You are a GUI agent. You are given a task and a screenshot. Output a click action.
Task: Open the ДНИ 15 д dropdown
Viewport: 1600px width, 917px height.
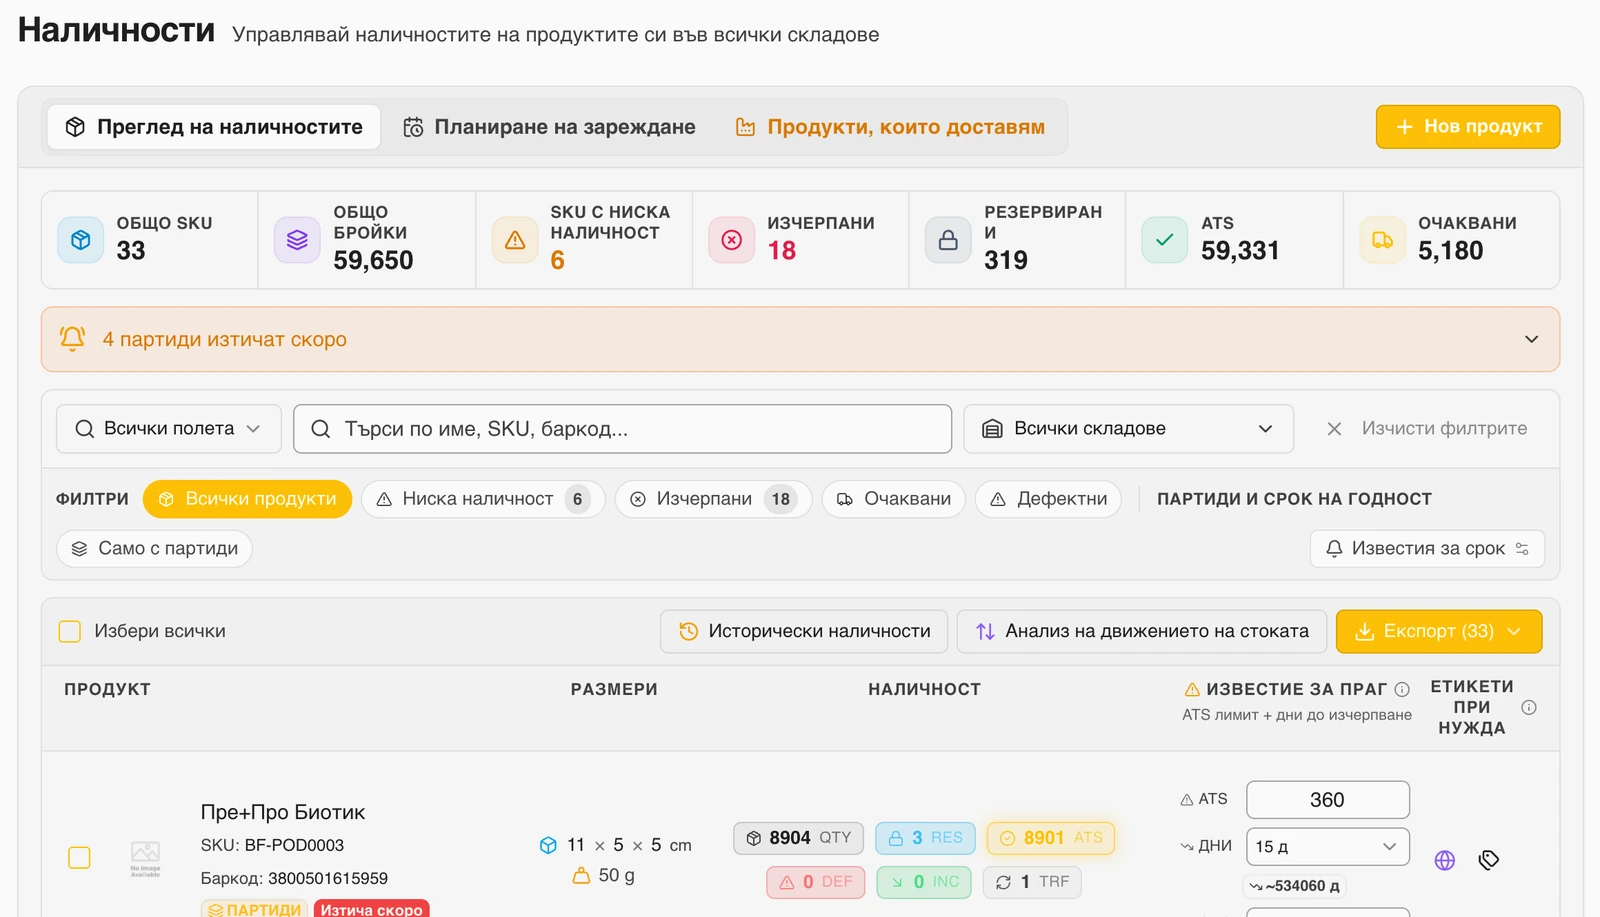(1328, 846)
